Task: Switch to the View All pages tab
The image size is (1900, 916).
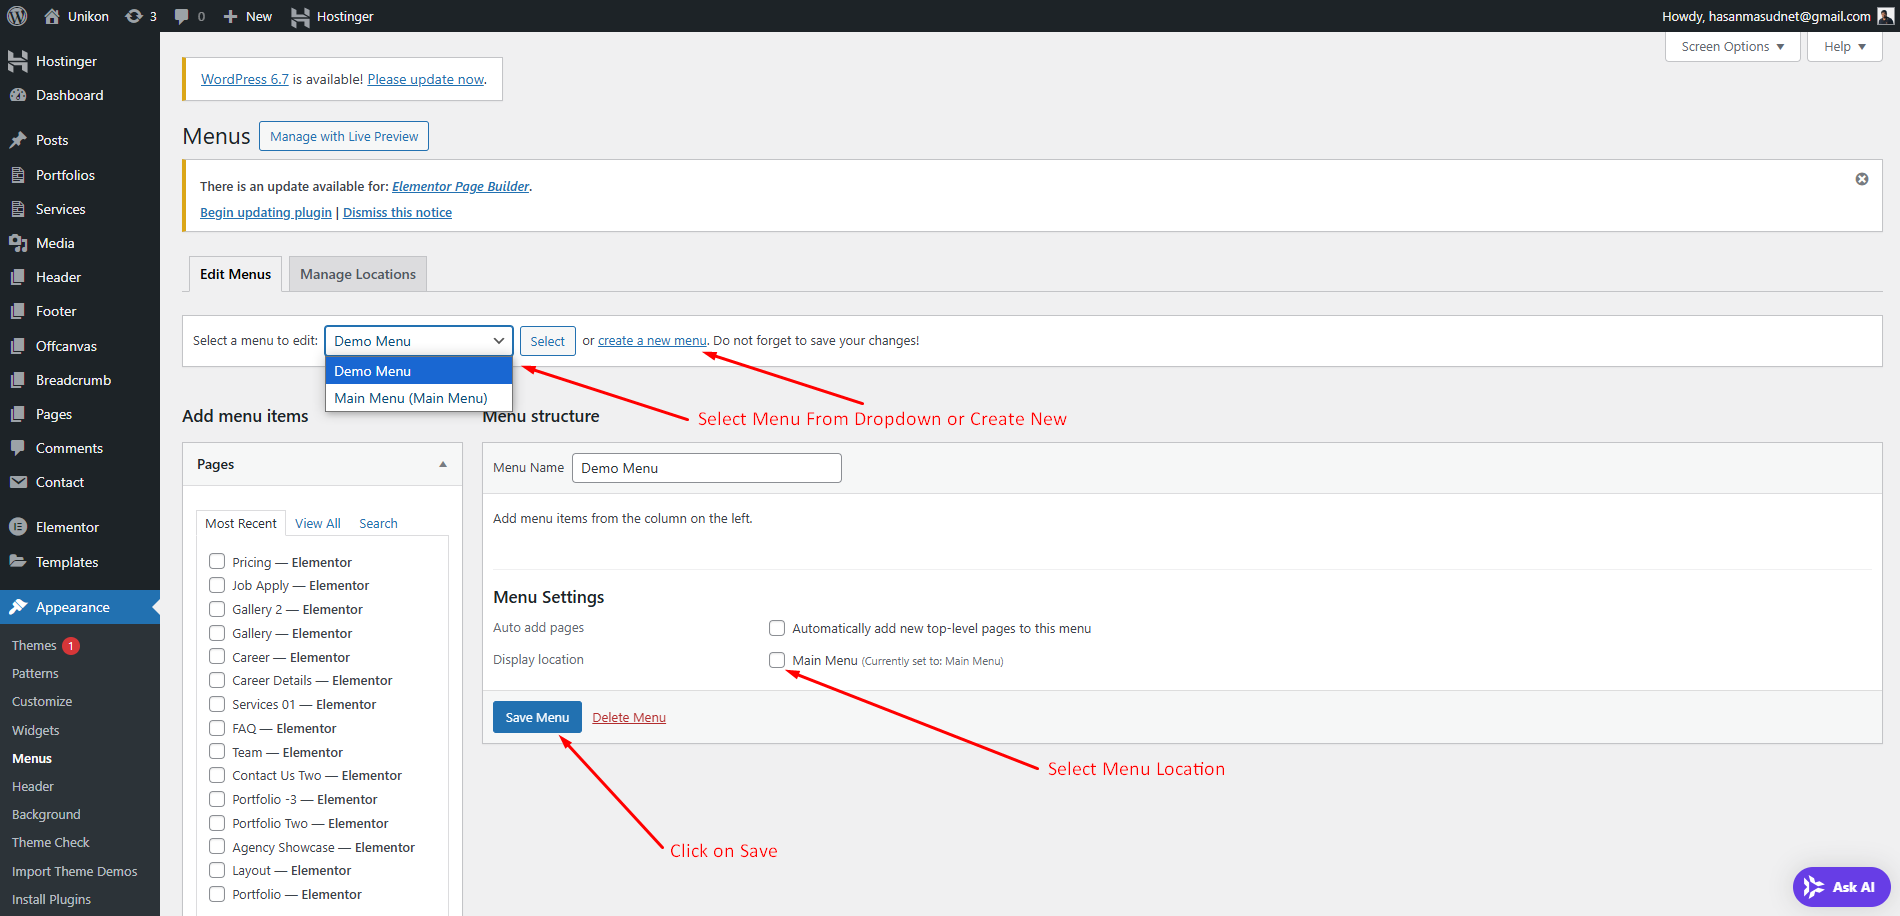Action: (317, 523)
